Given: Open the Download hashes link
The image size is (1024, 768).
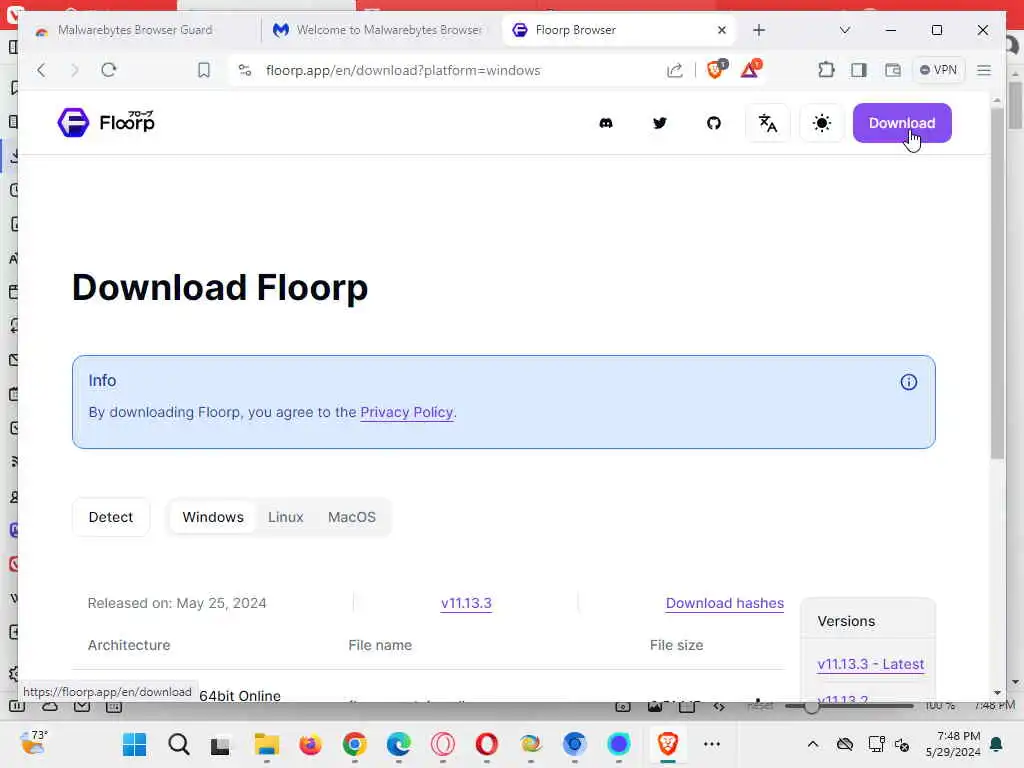Looking at the screenshot, I should pos(725,603).
